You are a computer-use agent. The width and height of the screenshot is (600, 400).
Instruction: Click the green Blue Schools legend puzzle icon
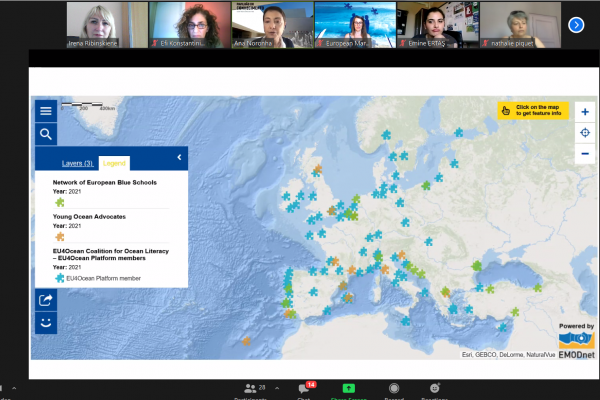pos(60,202)
